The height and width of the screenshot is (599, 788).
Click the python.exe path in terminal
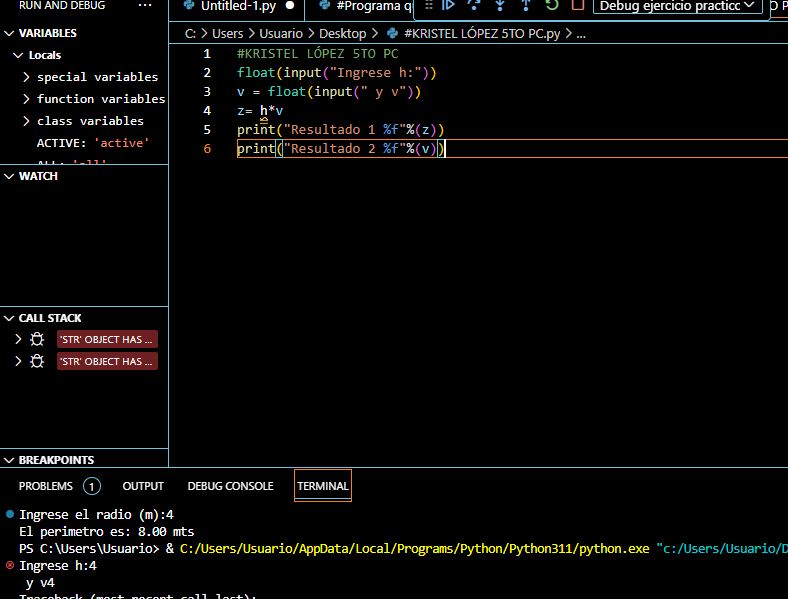tap(415, 549)
